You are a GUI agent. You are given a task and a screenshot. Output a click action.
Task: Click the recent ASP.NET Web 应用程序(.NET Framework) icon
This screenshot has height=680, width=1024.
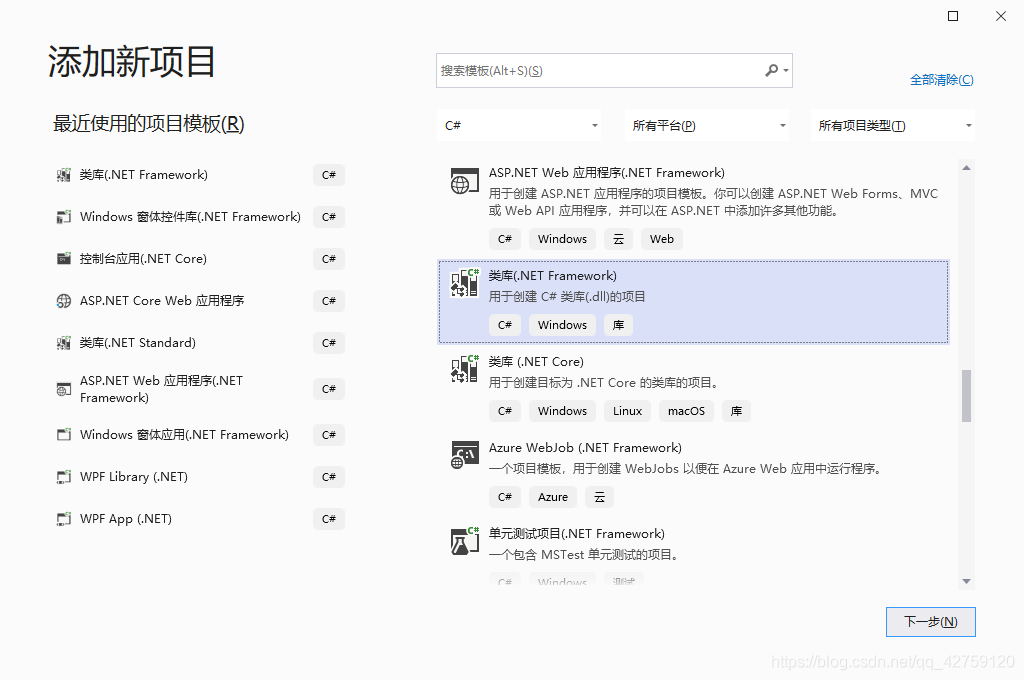(x=63, y=389)
